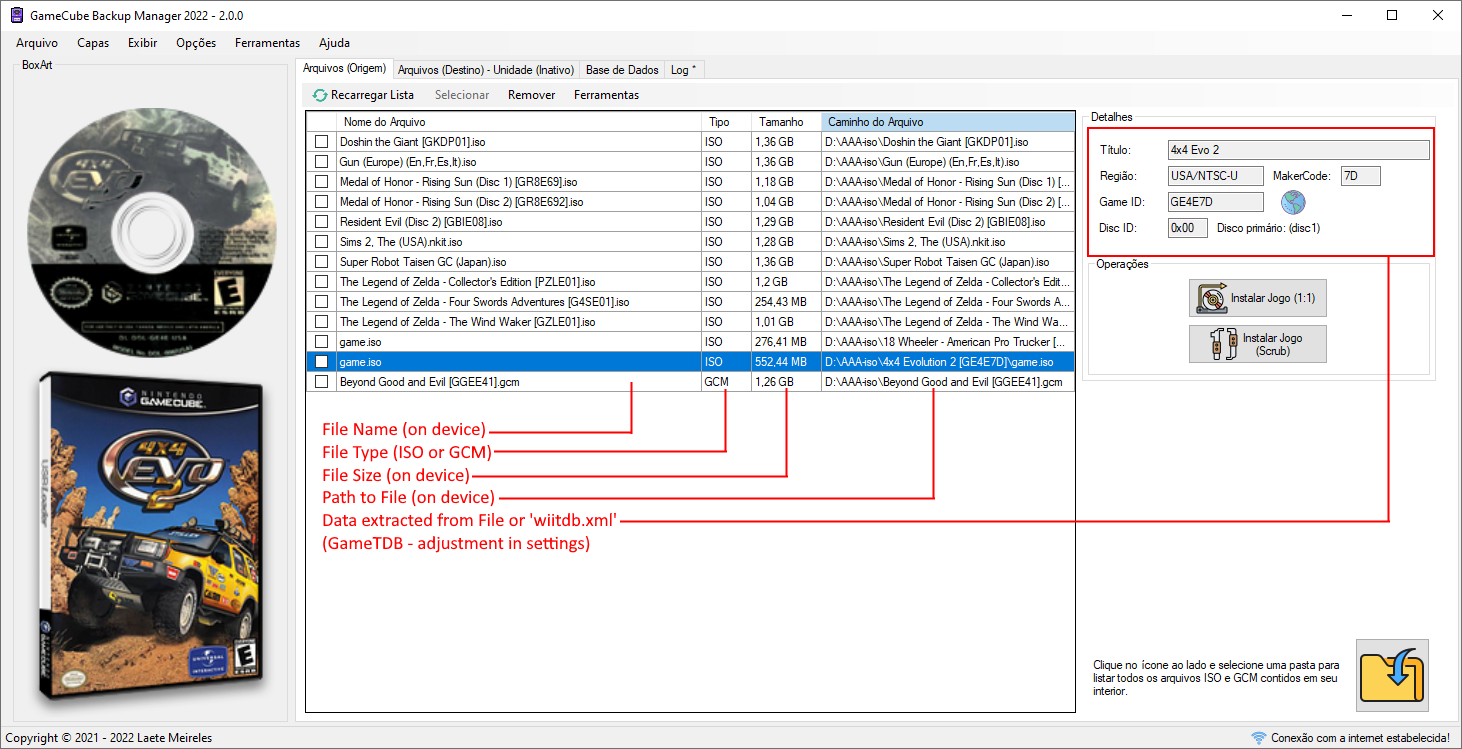This screenshot has width=1462, height=749.
Task: Open the Ferramentas toolbar dropdown
Action: click(606, 95)
